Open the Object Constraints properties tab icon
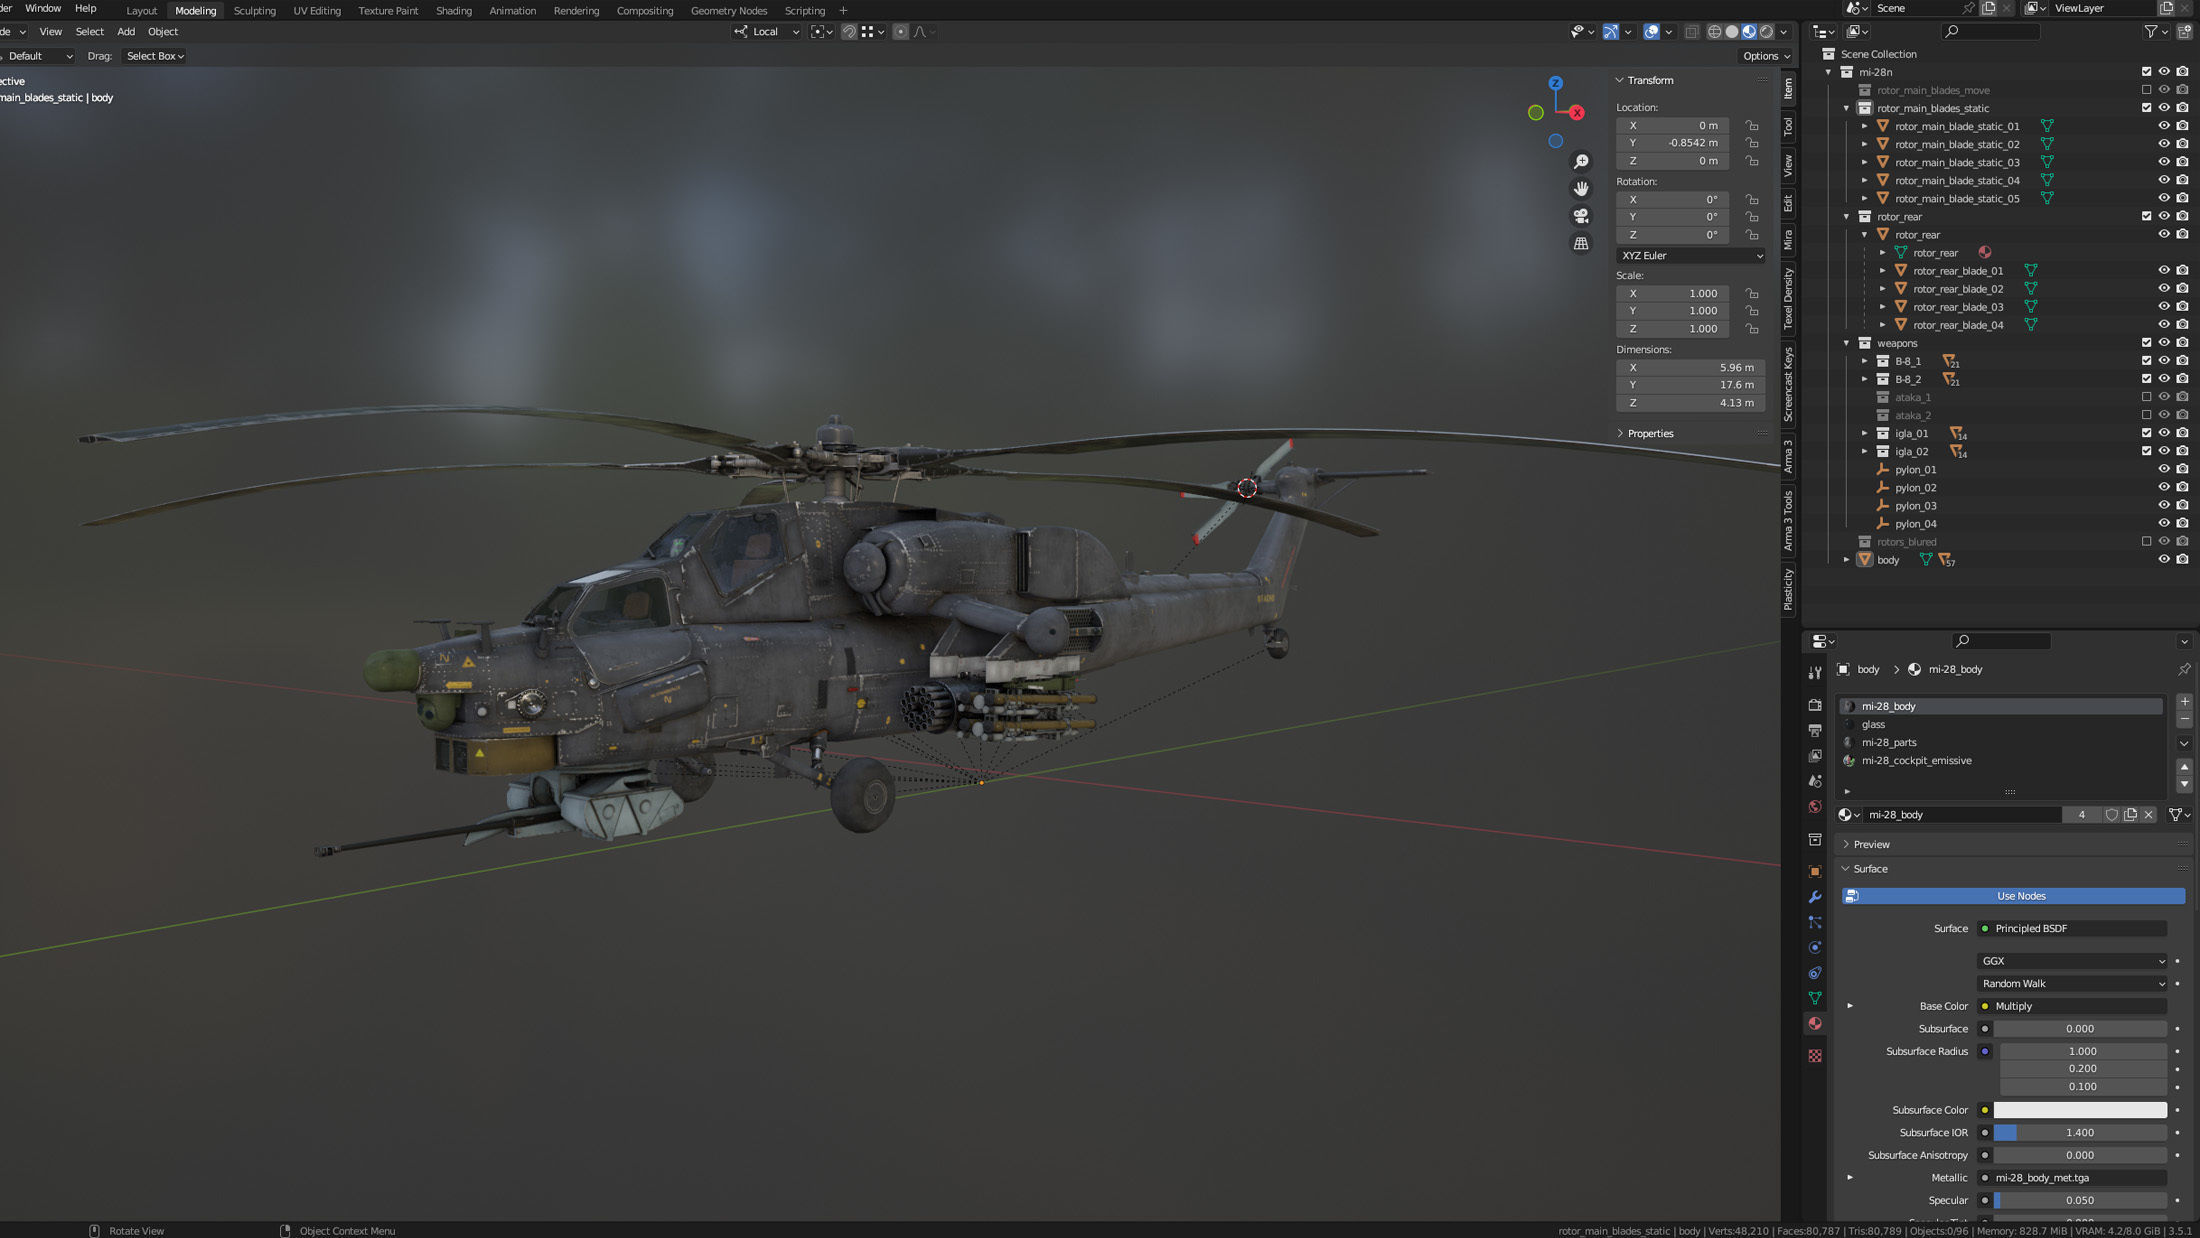 coord(1815,973)
